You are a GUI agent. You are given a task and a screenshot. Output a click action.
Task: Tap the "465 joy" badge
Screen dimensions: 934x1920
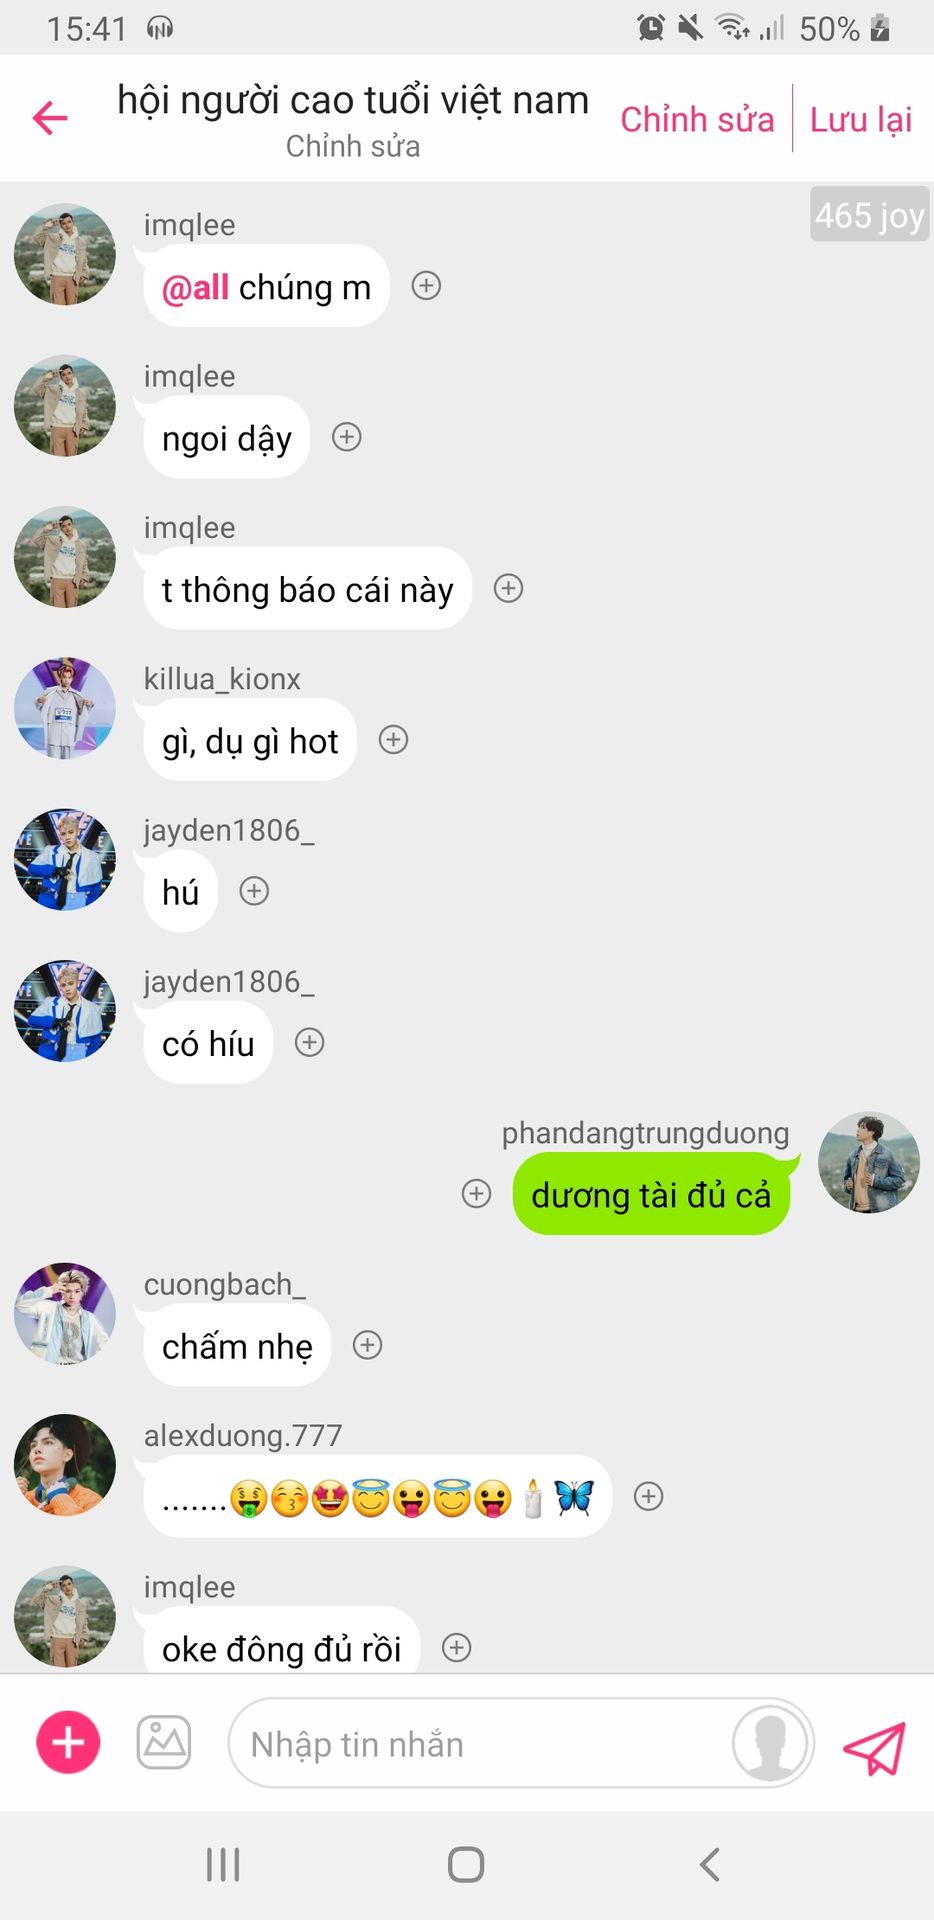(870, 214)
